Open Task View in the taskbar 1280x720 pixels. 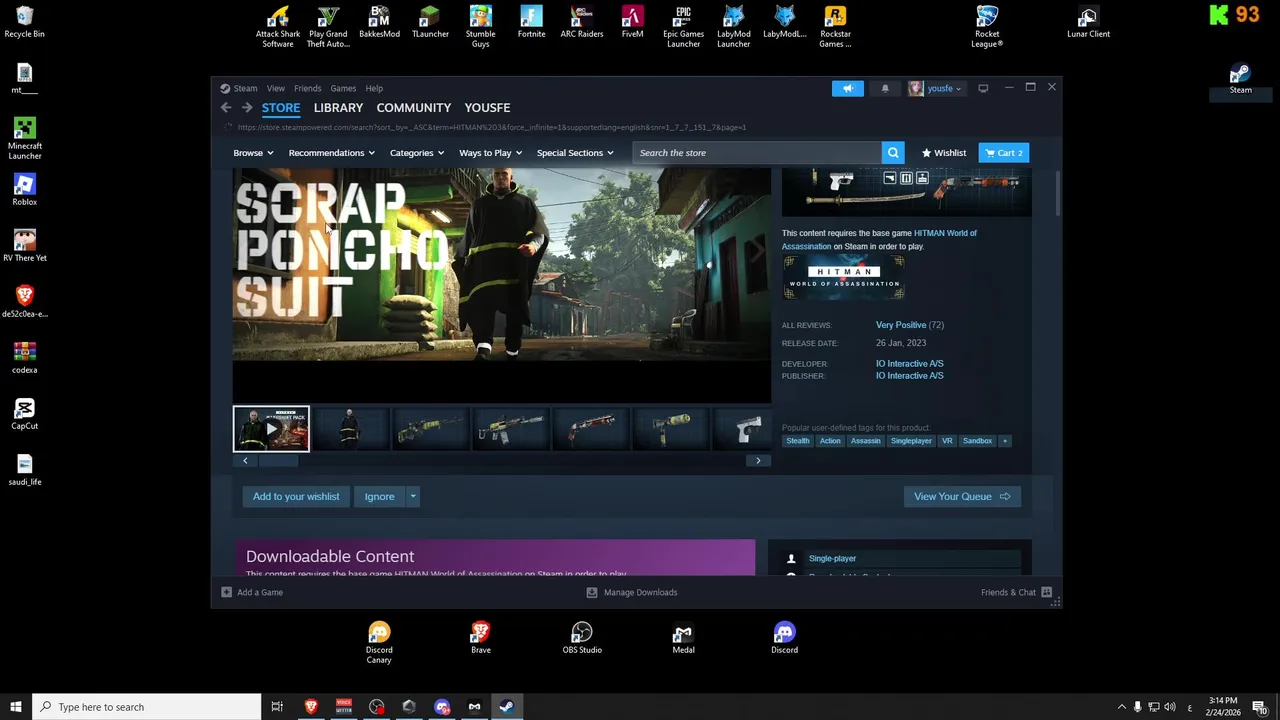(x=277, y=707)
